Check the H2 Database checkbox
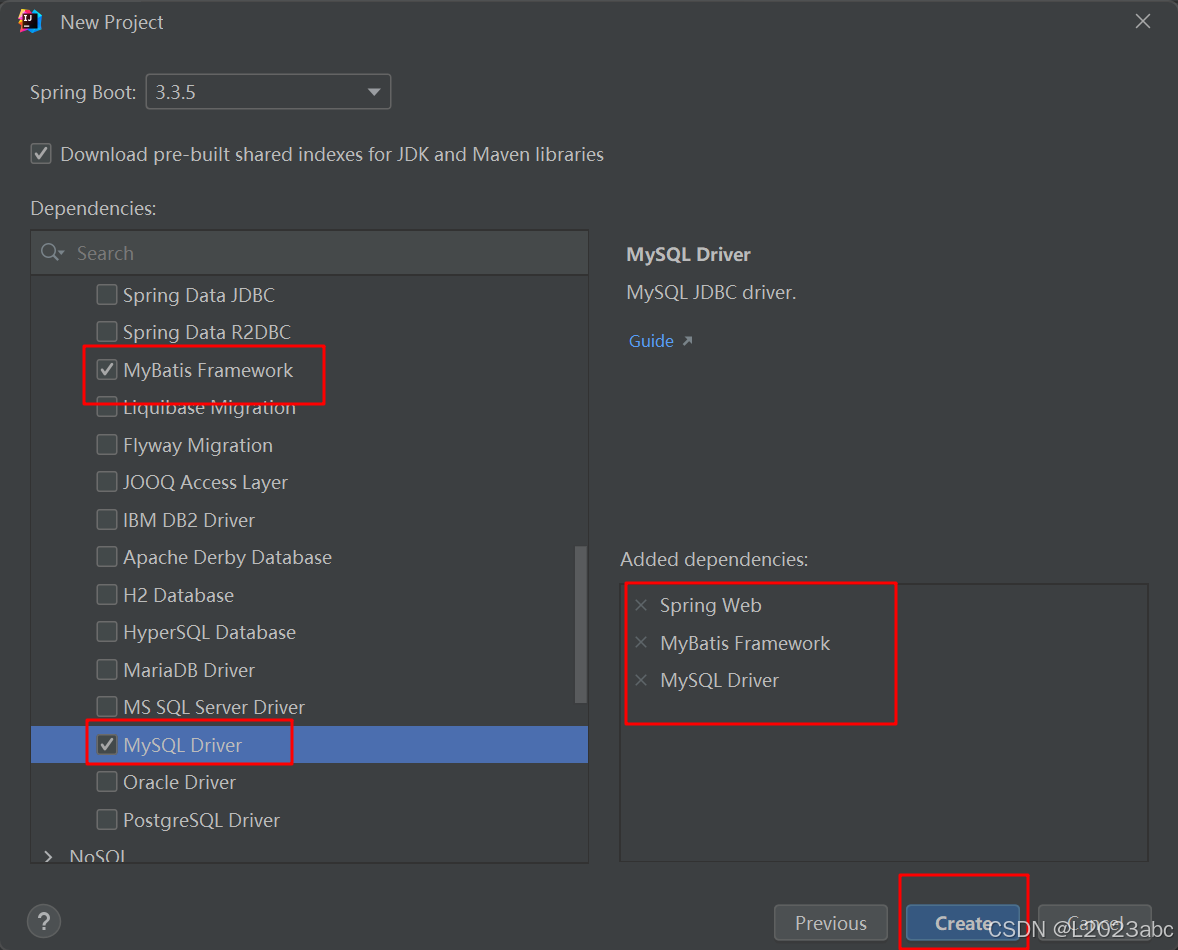 [107, 595]
